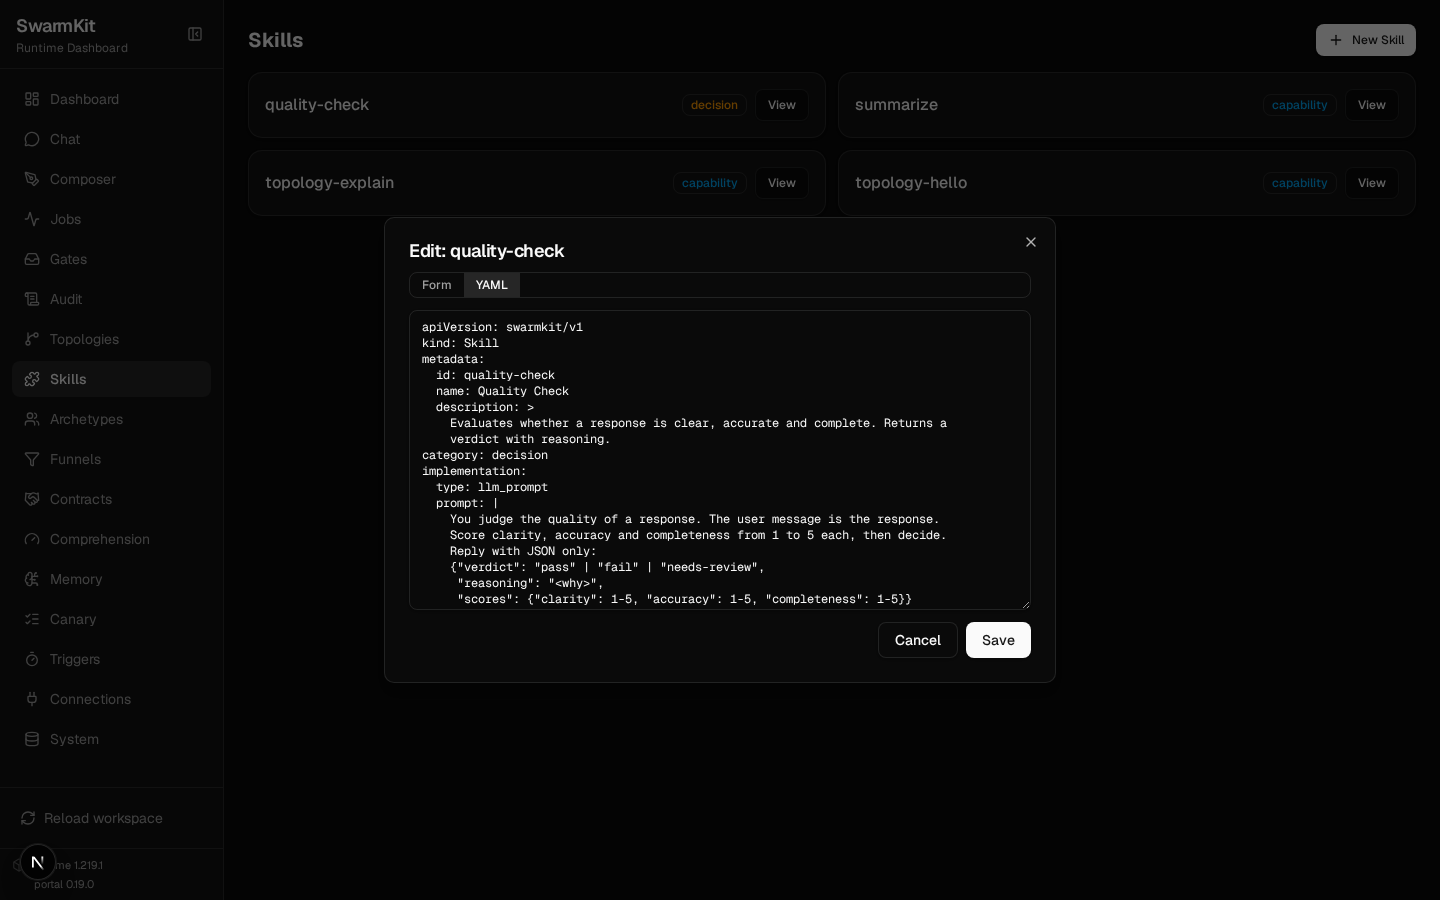The width and height of the screenshot is (1440, 900).
Task: Create a New Skill
Action: (x=1366, y=40)
